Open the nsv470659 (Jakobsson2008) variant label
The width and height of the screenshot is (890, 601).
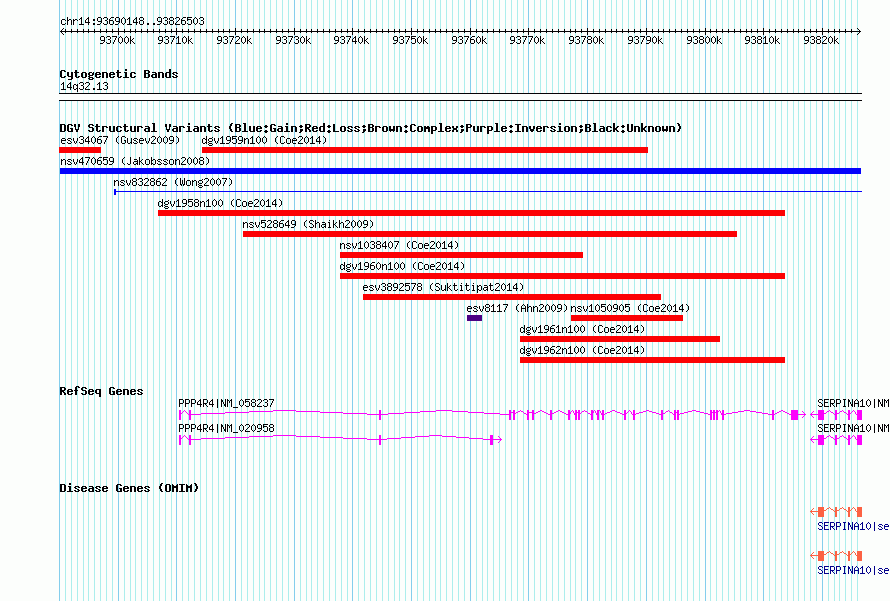pyautogui.click(x=135, y=161)
